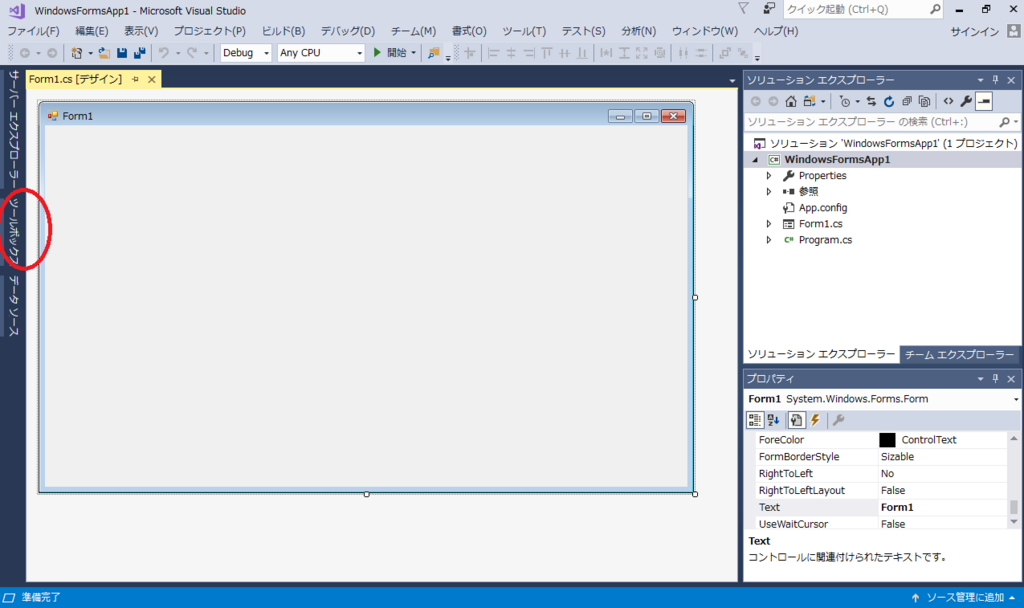The width and height of the screenshot is (1024, 608).
Task: Open the ツール(T) menu
Action: (524, 31)
